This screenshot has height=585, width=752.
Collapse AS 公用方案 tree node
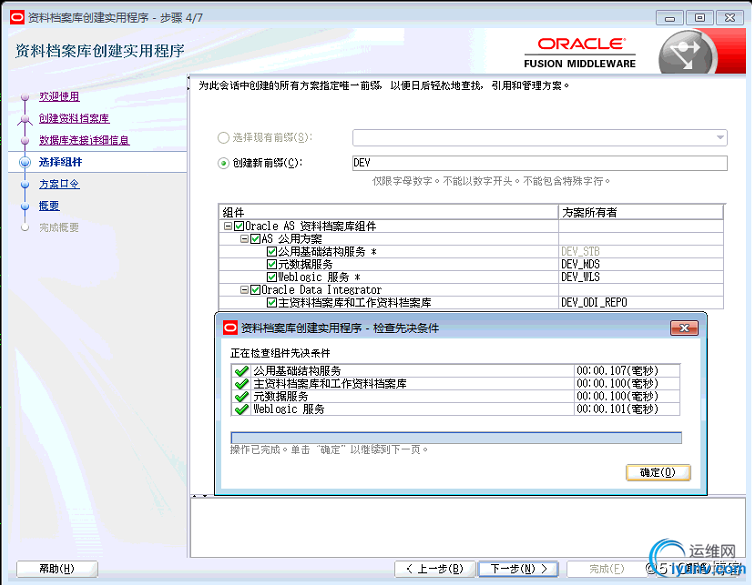tap(244, 239)
